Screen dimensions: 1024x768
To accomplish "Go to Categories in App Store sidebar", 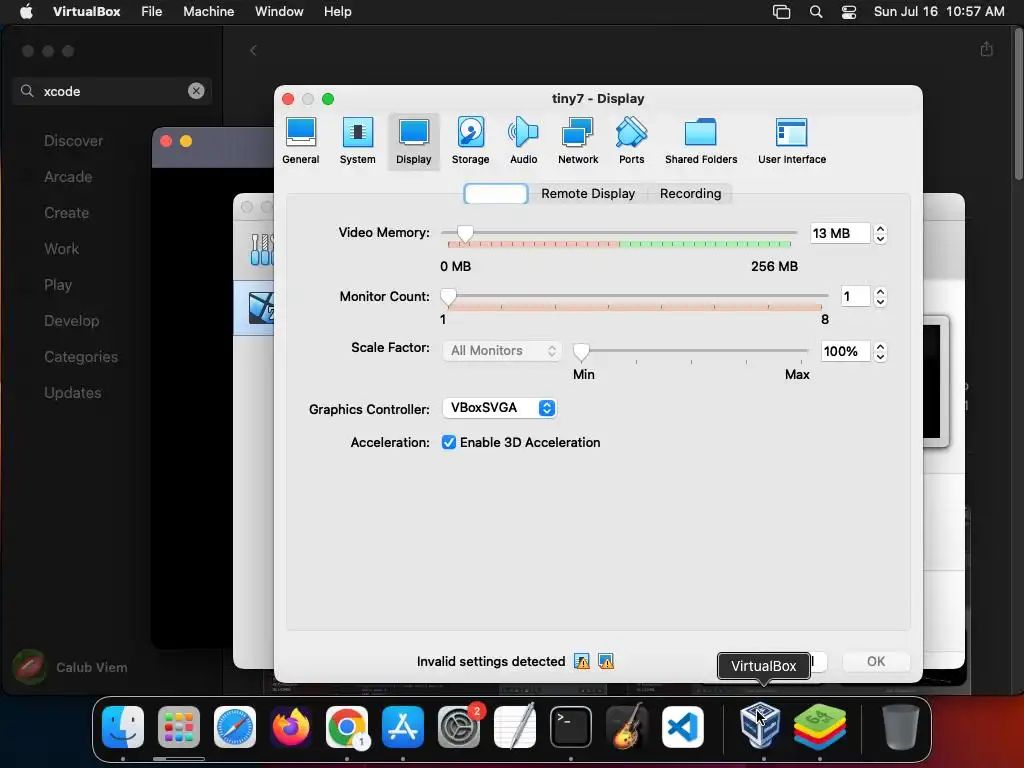I will pyautogui.click(x=81, y=357).
